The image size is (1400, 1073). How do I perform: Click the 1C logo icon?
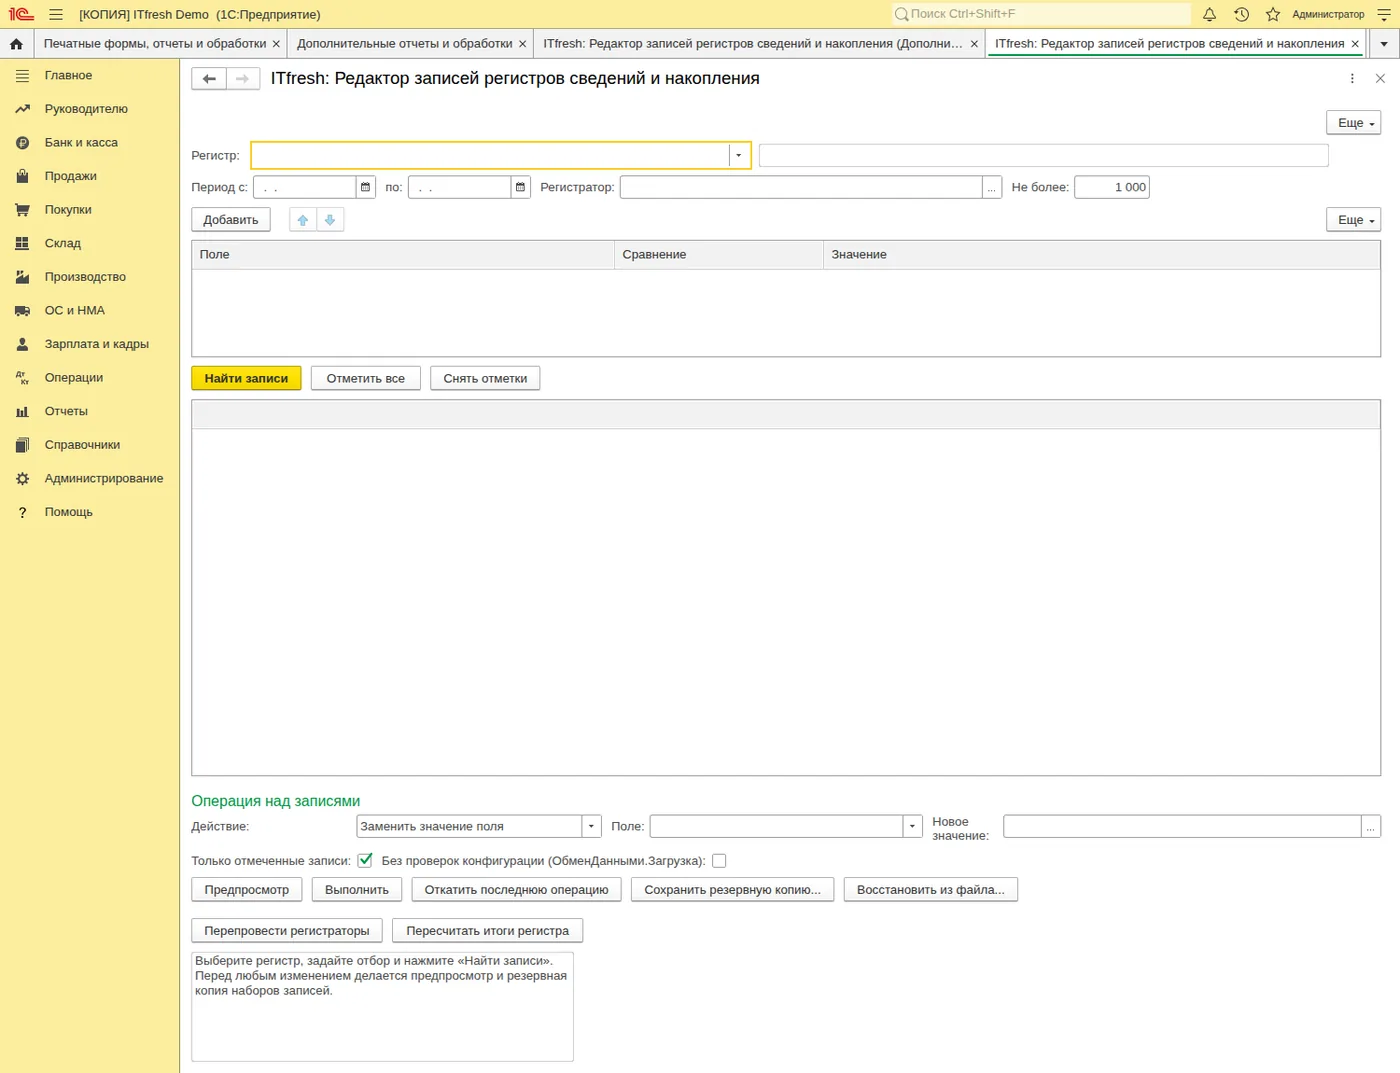pyautogui.click(x=21, y=14)
